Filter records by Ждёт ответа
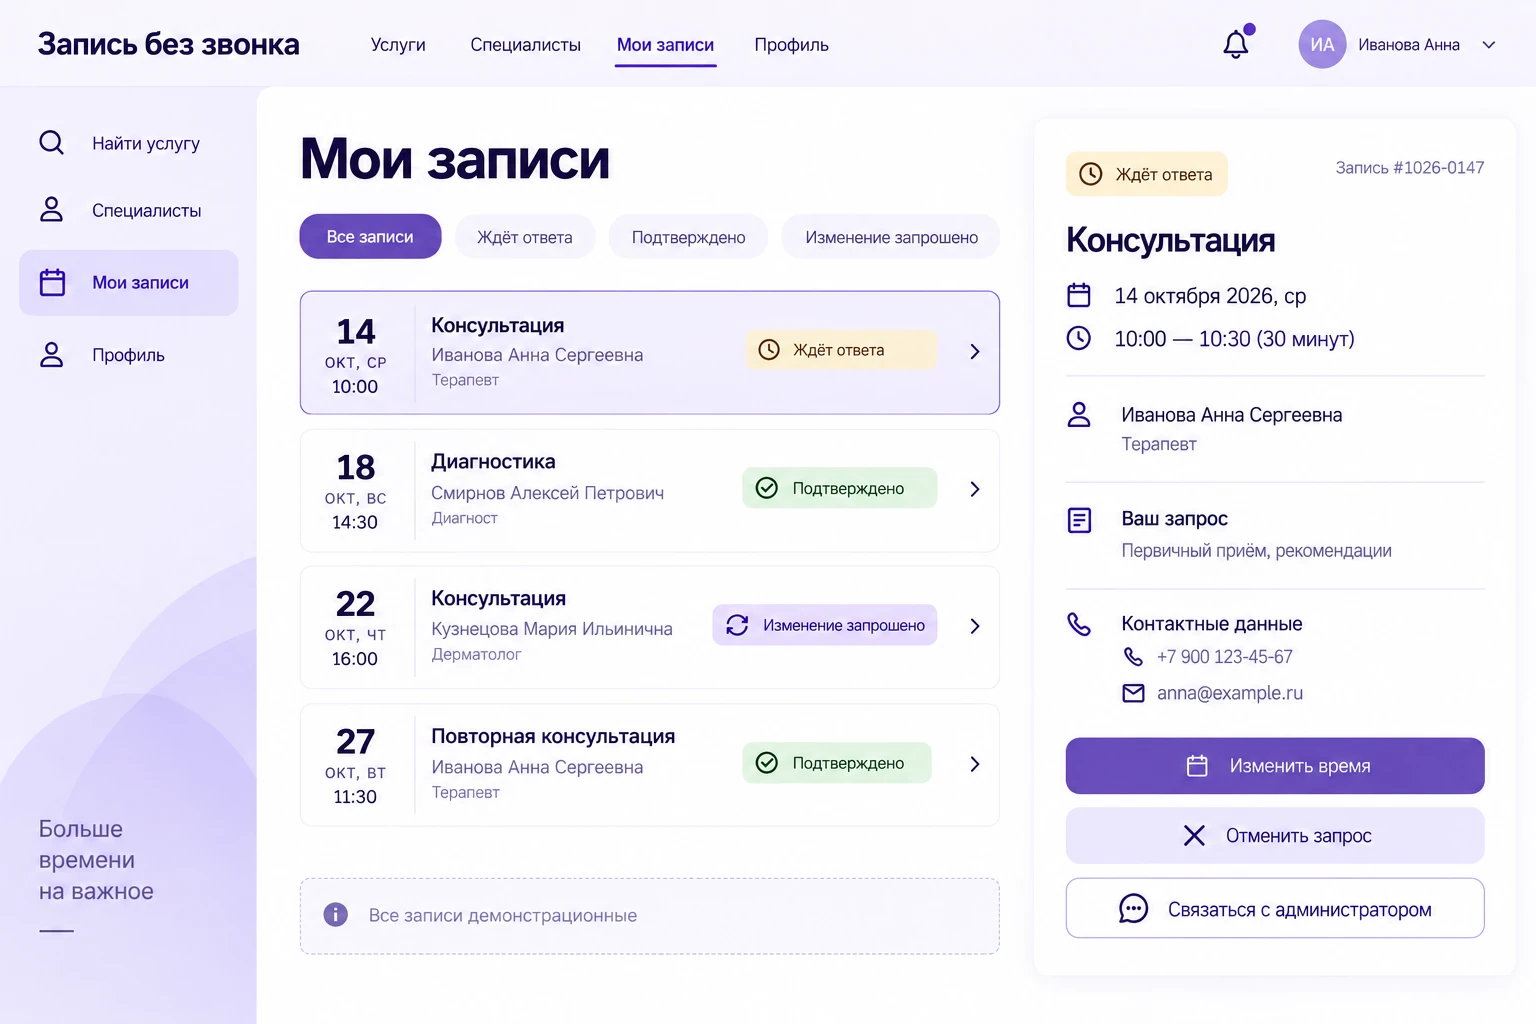The image size is (1536, 1024). (x=525, y=237)
